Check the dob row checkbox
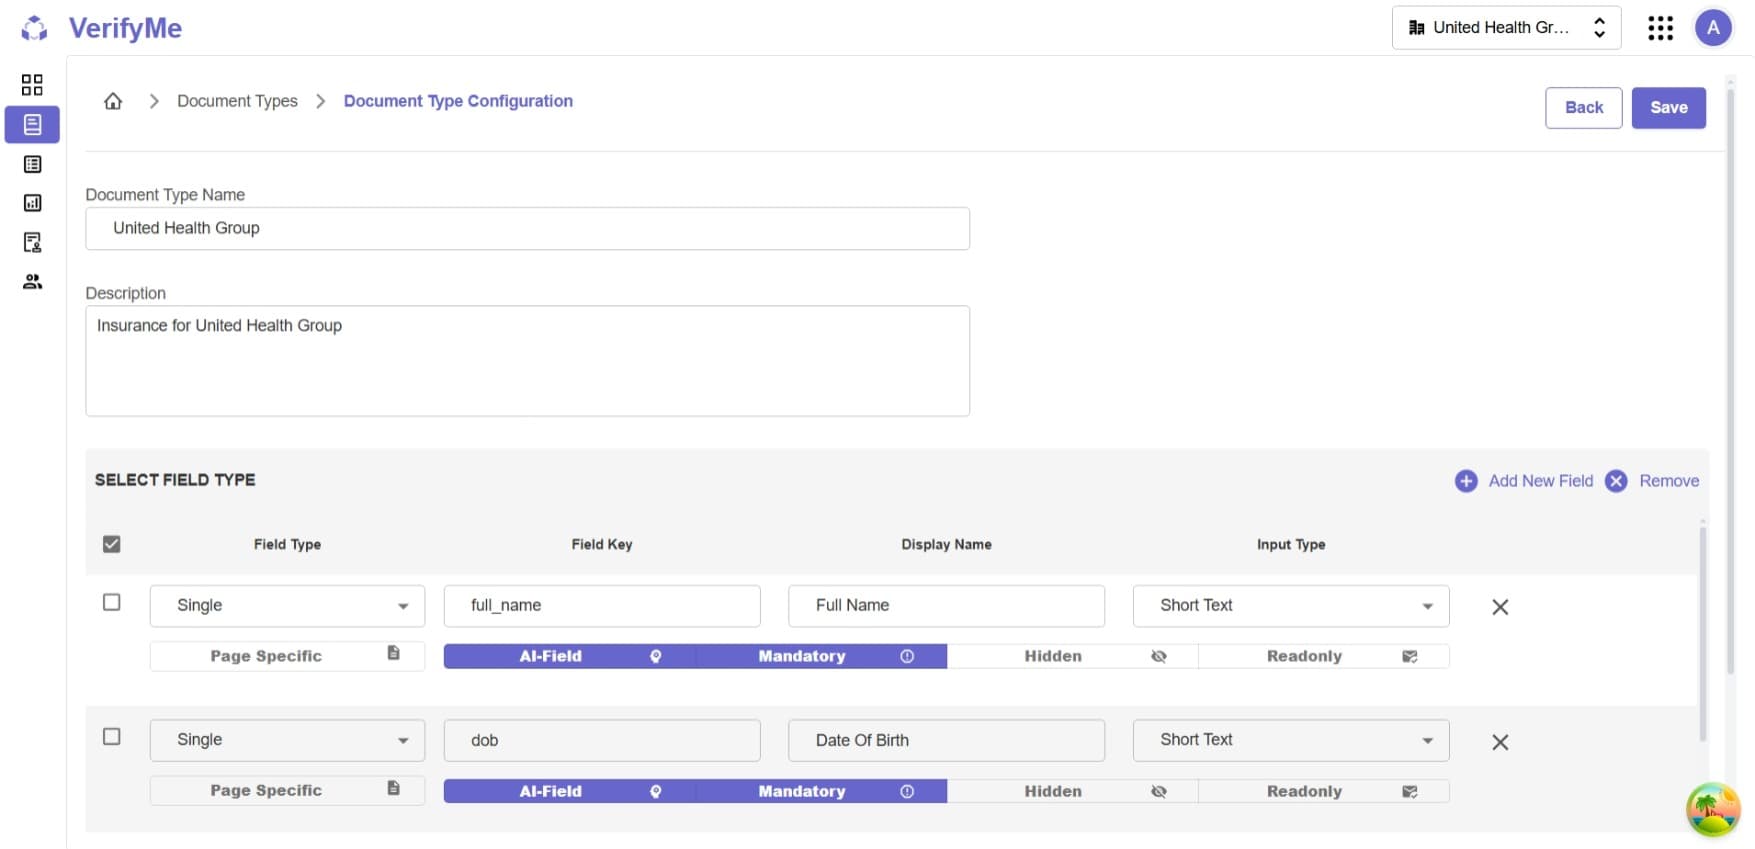Image resolution: width=1755 pixels, height=849 pixels. point(112,736)
